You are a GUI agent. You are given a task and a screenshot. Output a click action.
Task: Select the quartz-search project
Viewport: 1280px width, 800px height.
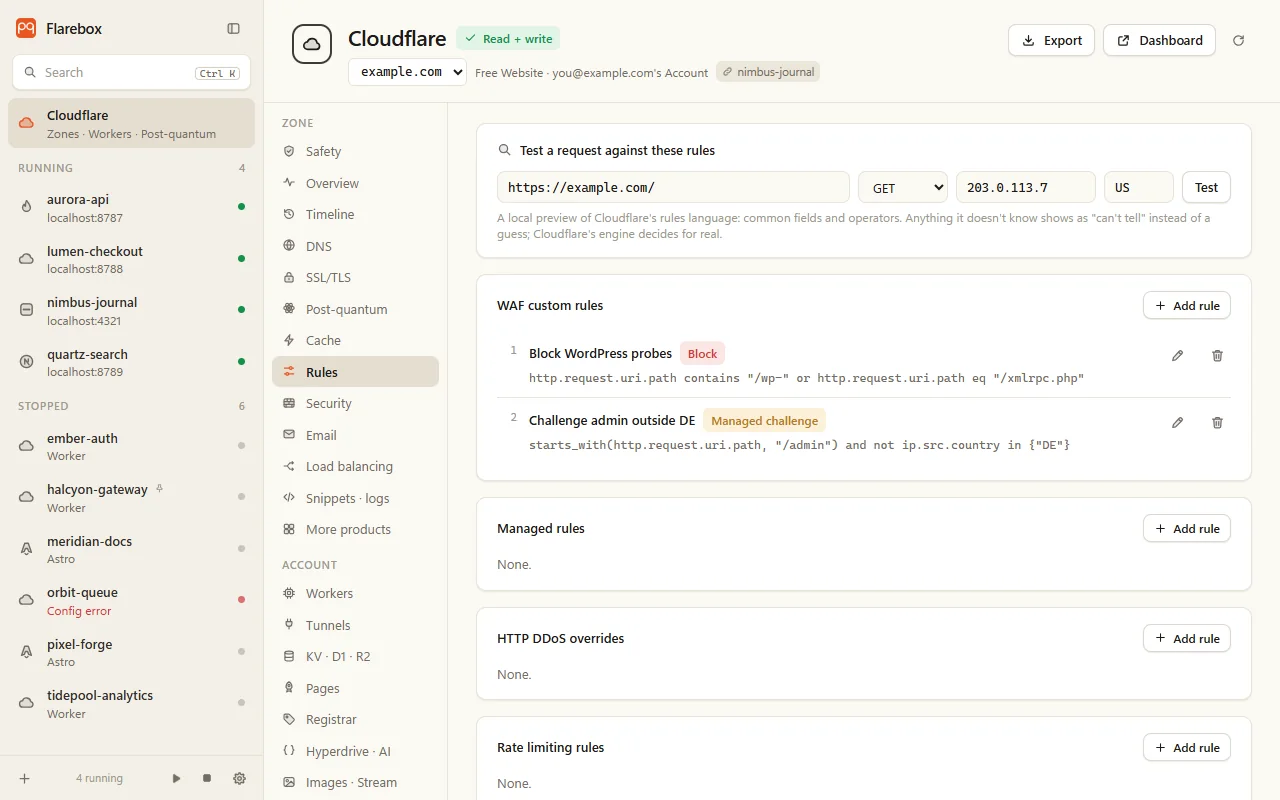131,363
